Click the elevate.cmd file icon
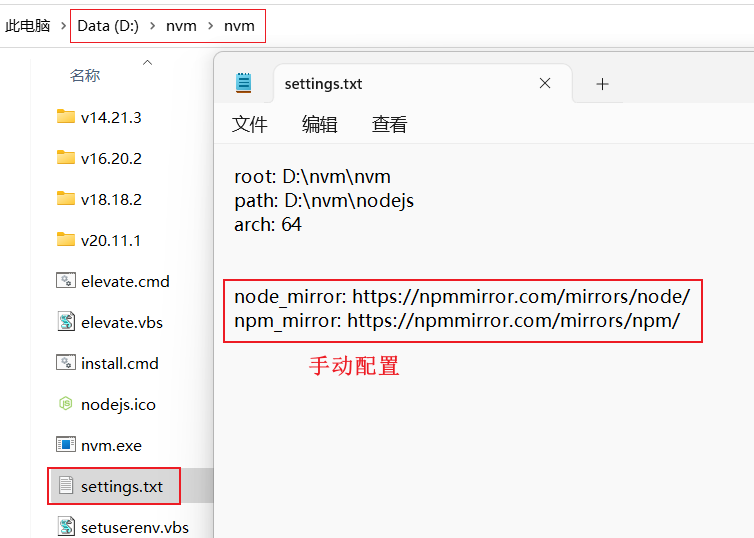The height and width of the screenshot is (538, 754). point(66,281)
